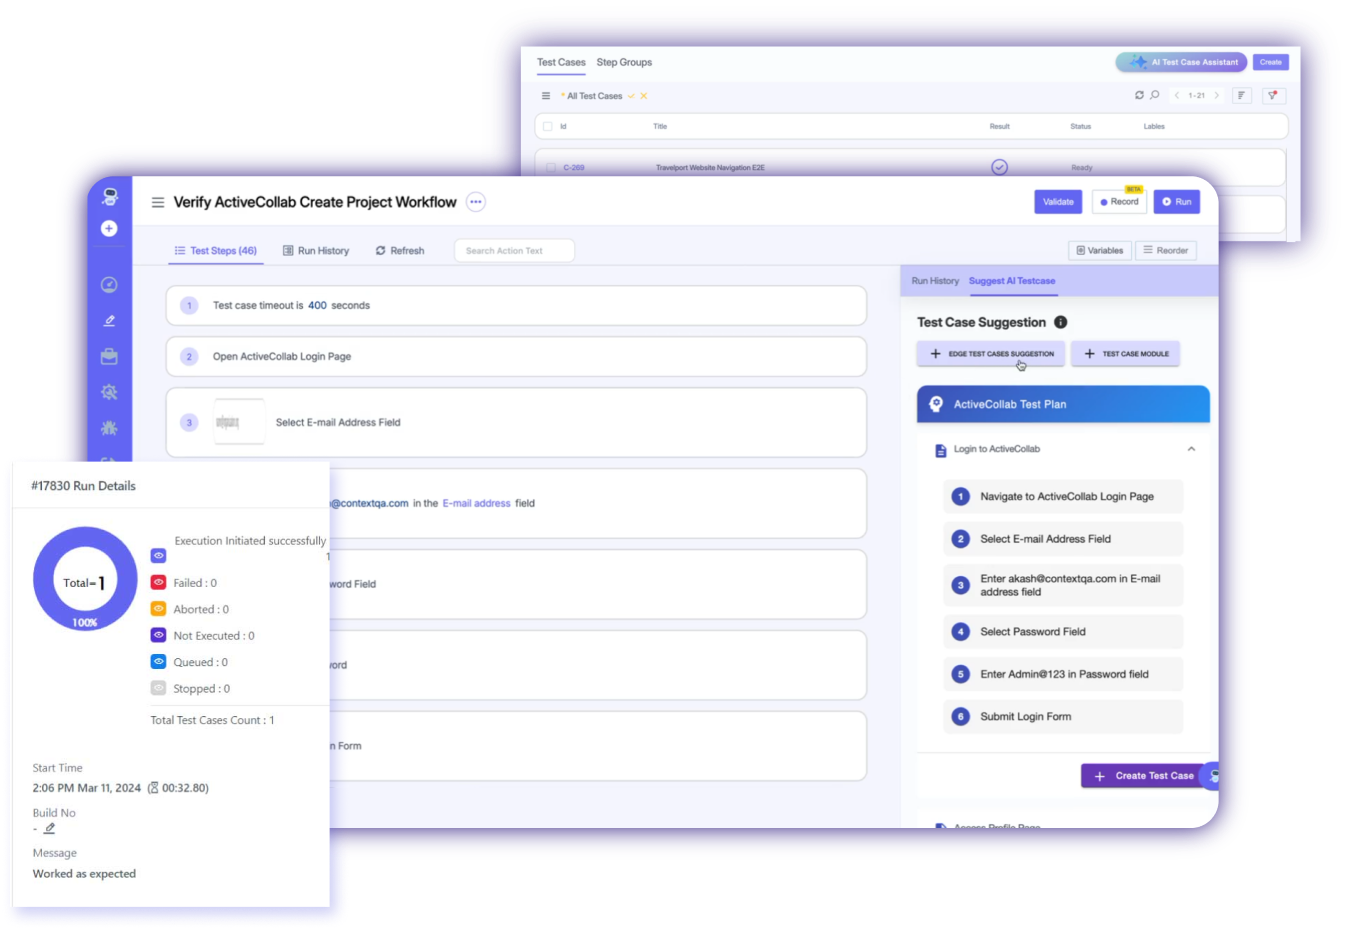Click the Test Case Module button

[x=1126, y=354]
